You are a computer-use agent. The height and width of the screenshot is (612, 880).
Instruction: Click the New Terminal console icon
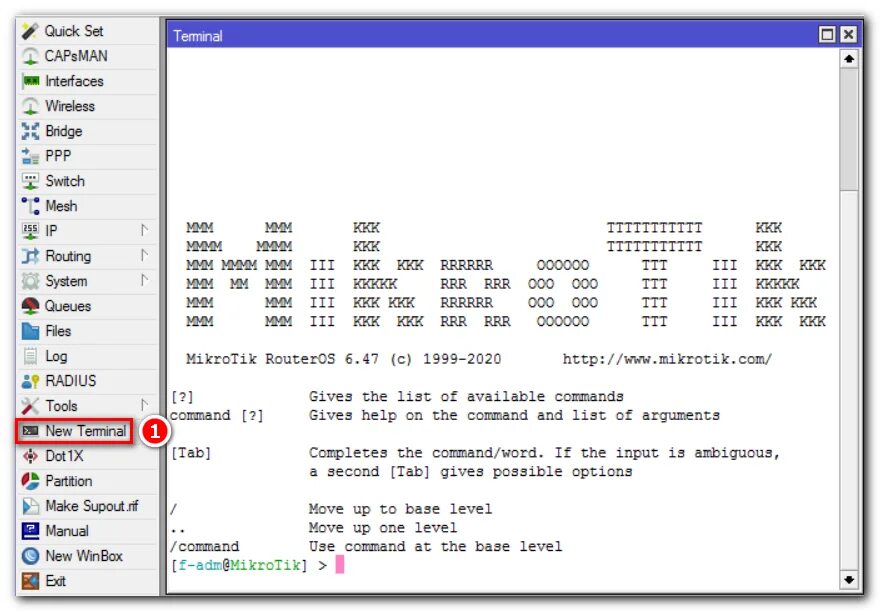tap(30, 431)
